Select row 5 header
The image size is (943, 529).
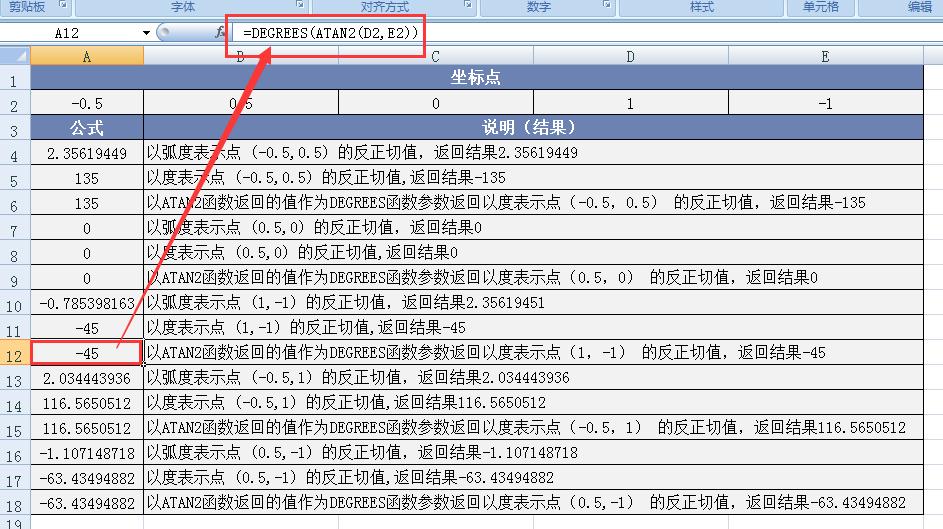(15, 178)
